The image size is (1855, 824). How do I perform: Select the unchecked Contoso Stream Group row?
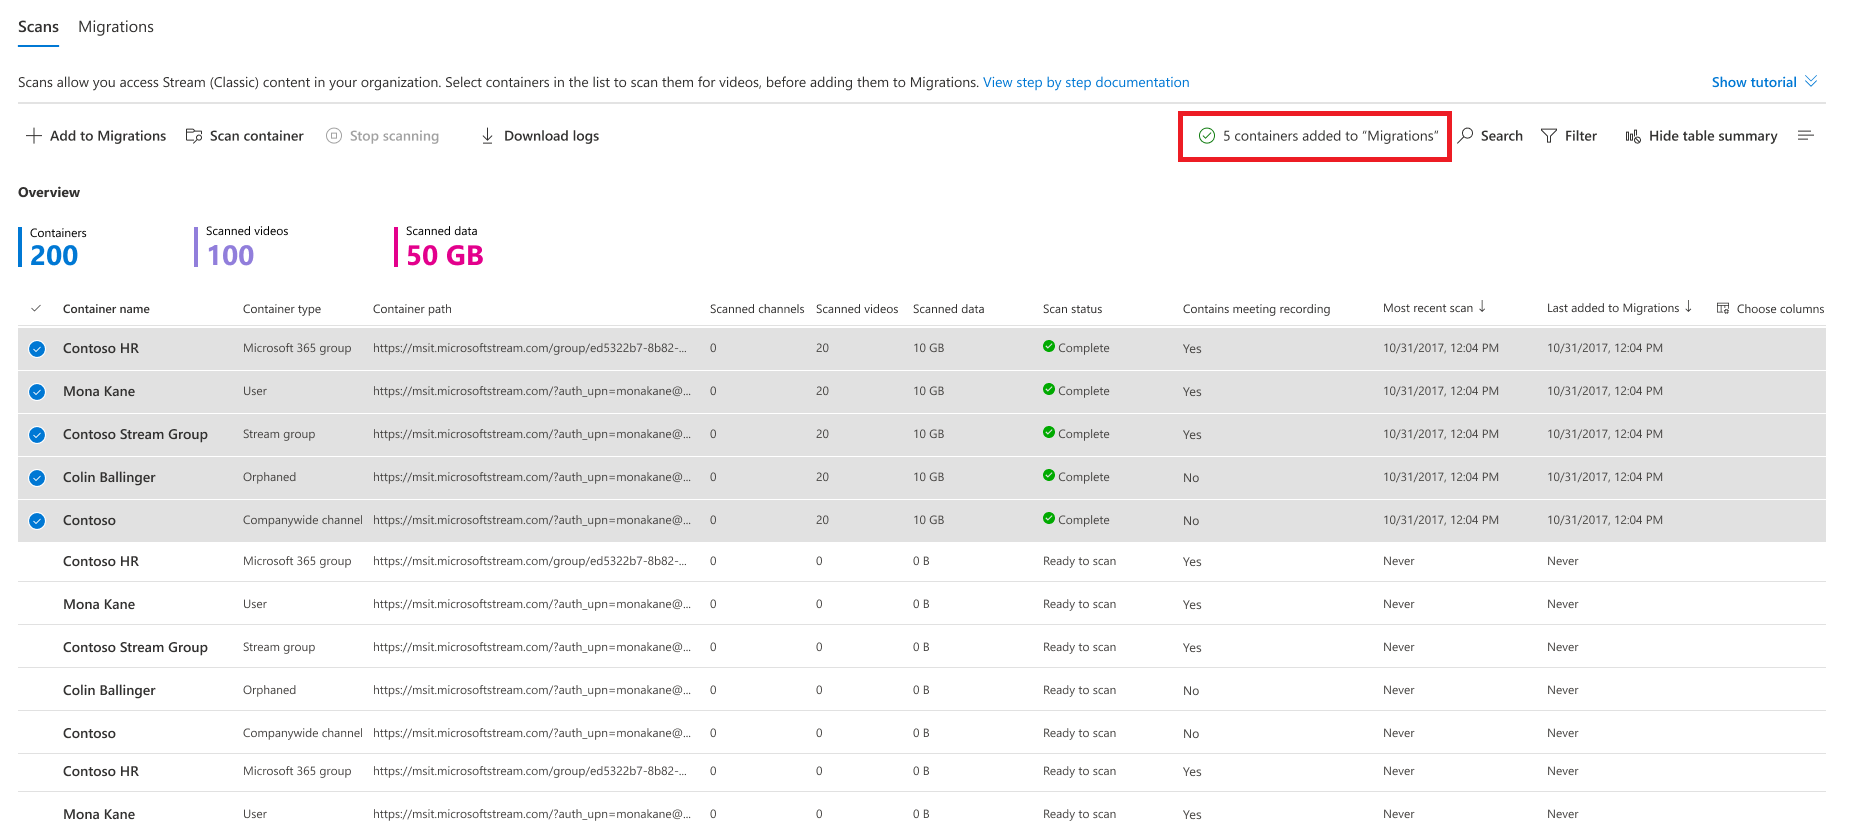tap(921, 647)
